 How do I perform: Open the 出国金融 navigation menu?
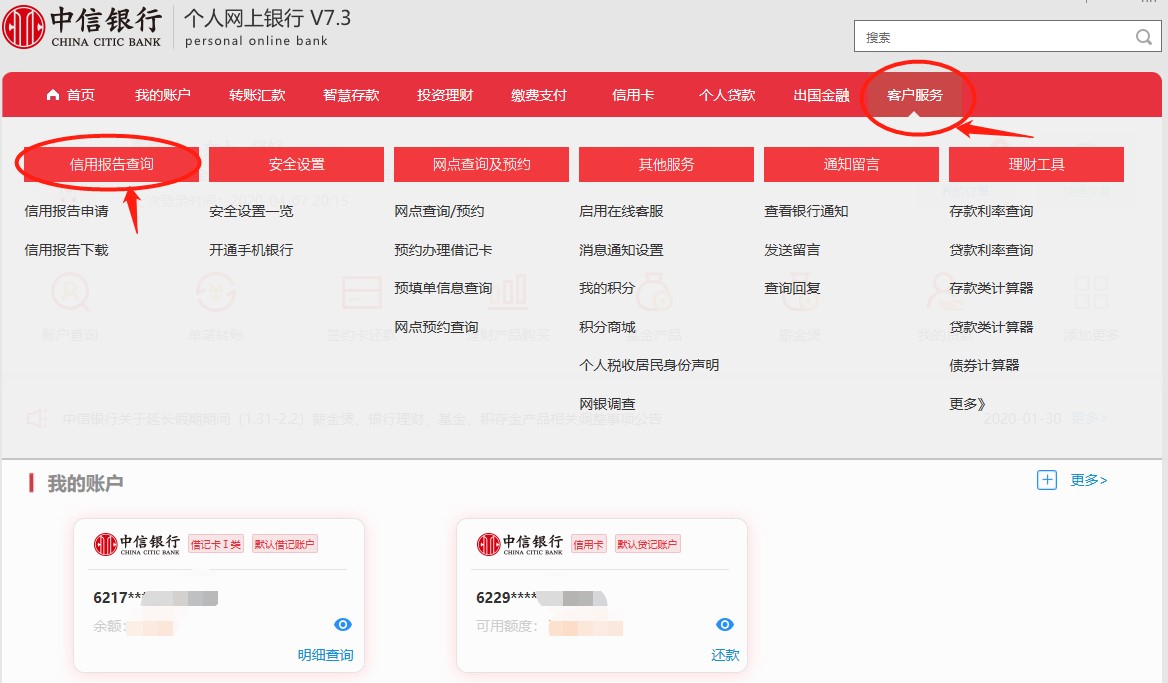821,95
